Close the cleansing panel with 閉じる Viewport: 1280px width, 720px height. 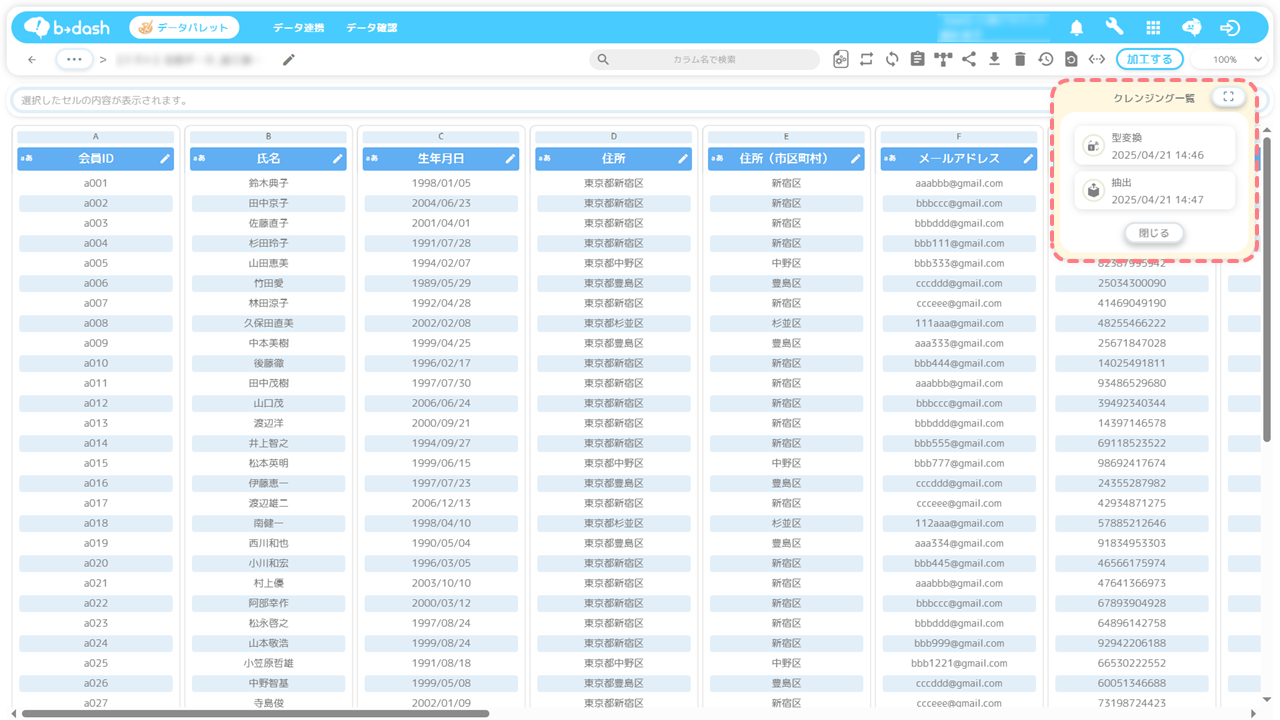1154,233
